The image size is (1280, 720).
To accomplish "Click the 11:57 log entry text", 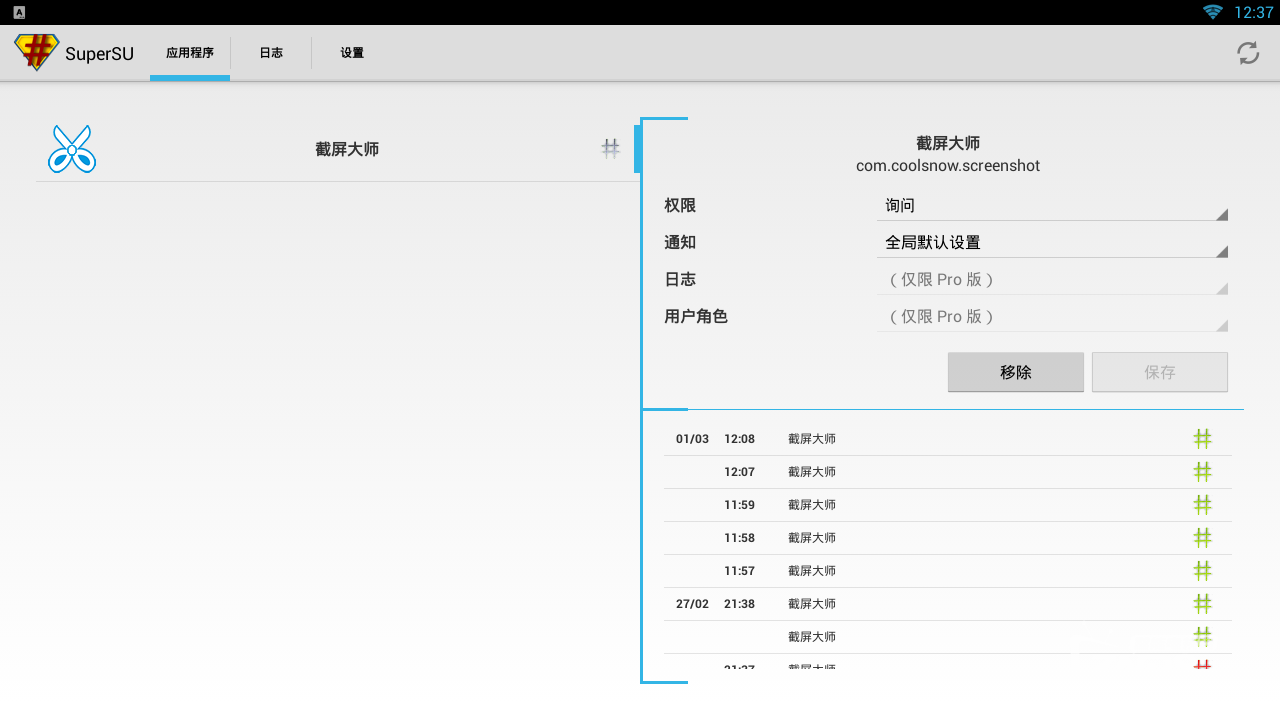I will click(812, 570).
